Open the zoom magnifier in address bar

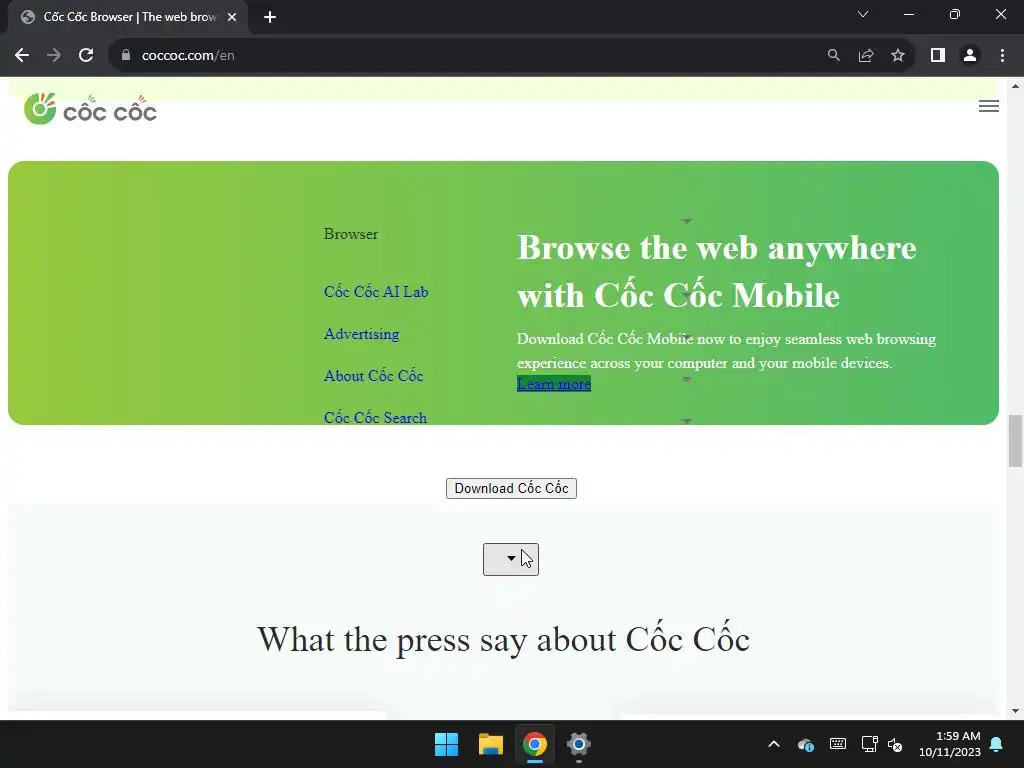coord(833,56)
